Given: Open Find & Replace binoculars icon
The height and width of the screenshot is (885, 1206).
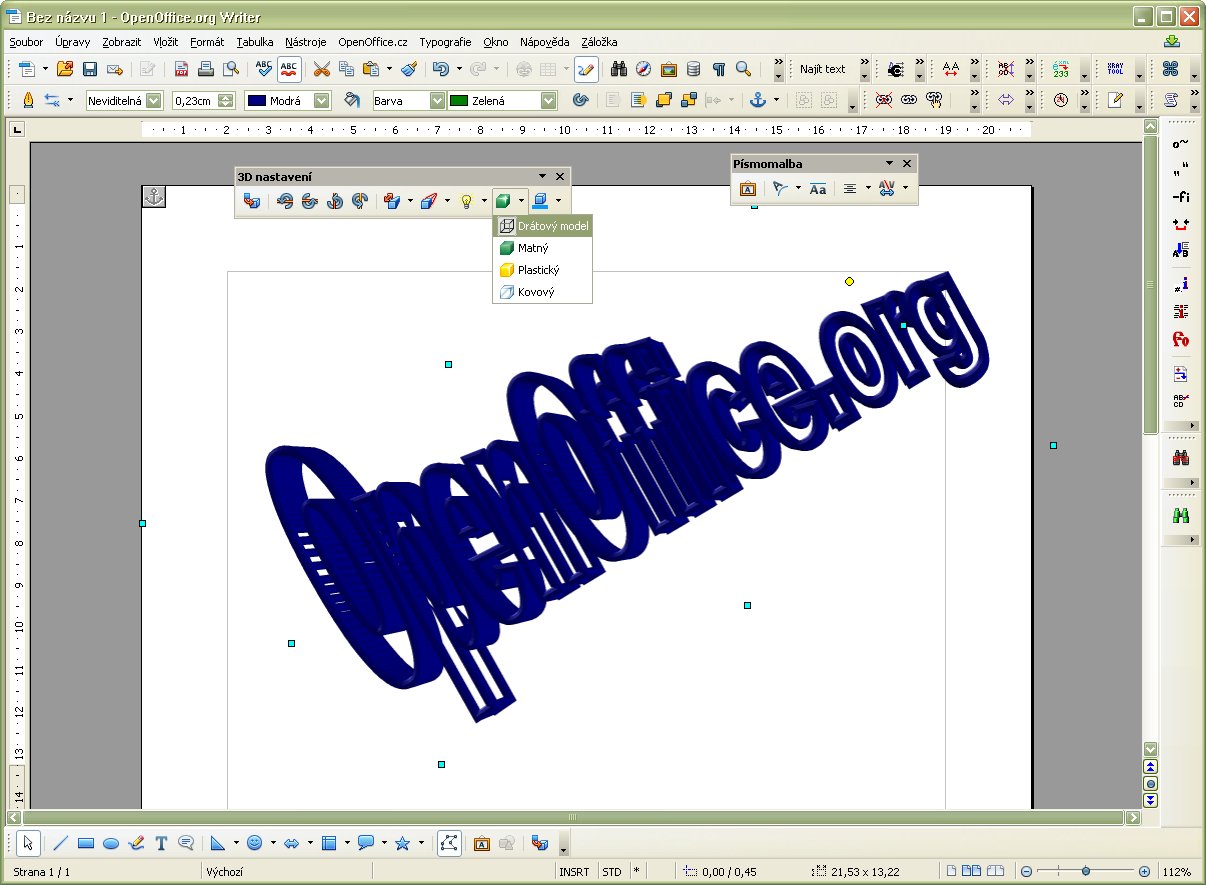Looking at the screenshot, I should click(619, 69).
